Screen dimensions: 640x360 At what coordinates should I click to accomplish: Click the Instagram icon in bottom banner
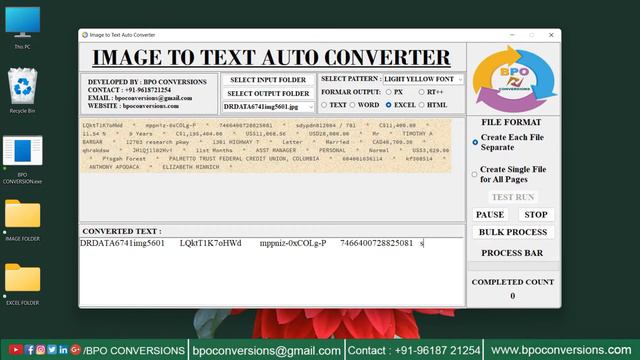[x=40, y=350]
